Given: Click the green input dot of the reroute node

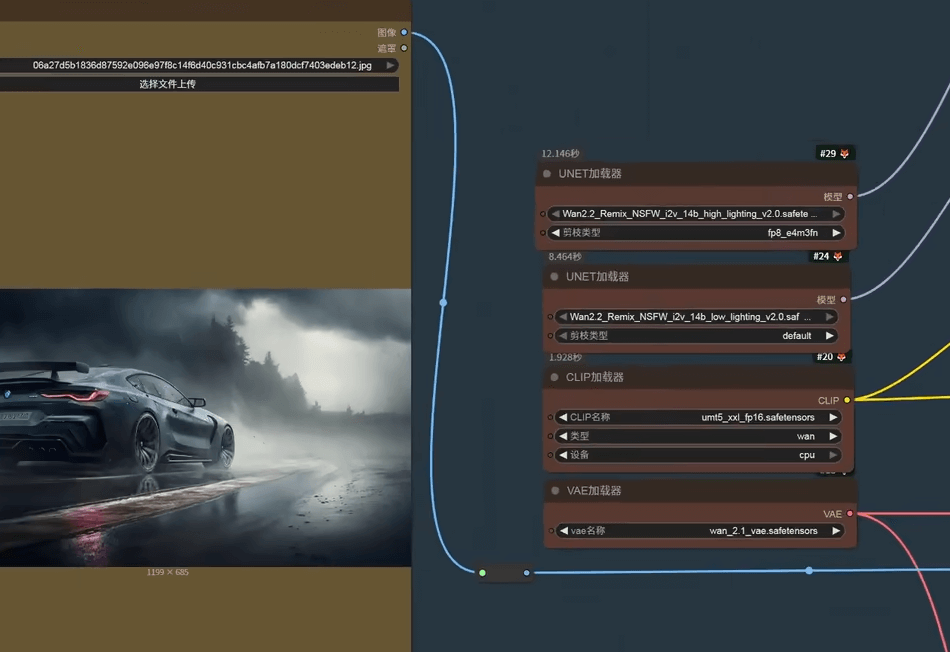Looking at the screenshot, I should coord(482,573).
